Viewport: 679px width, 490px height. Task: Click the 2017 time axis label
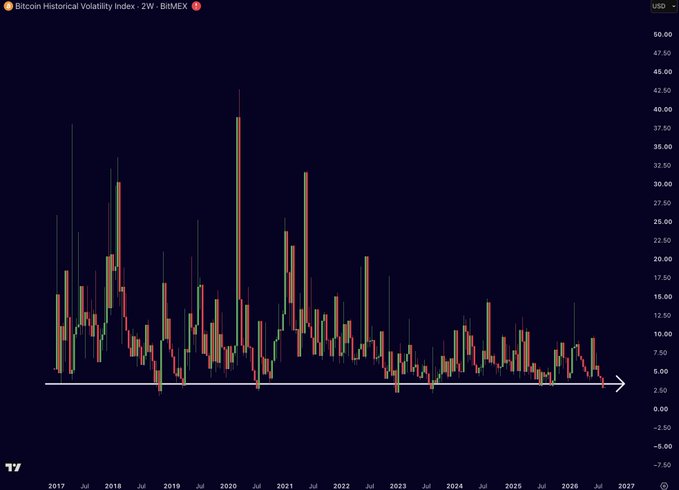(56, 486)
